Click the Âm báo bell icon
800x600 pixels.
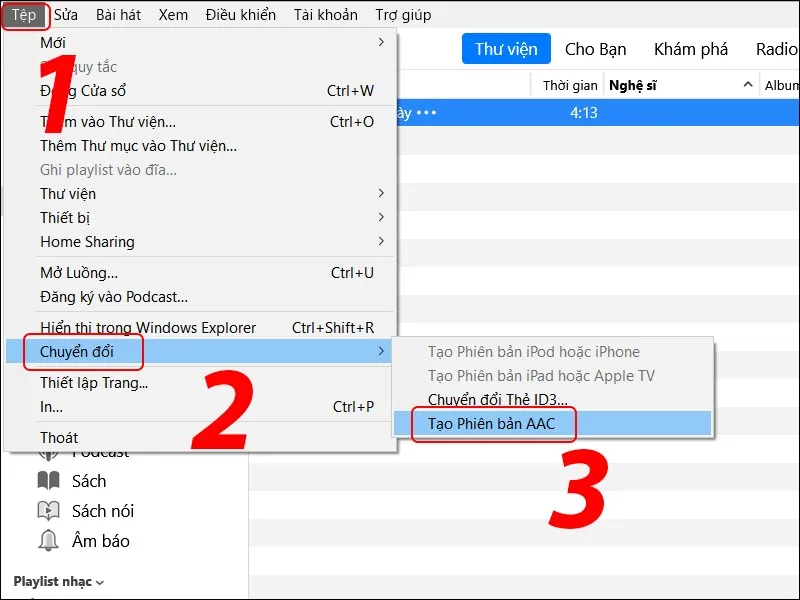(49, 541)
